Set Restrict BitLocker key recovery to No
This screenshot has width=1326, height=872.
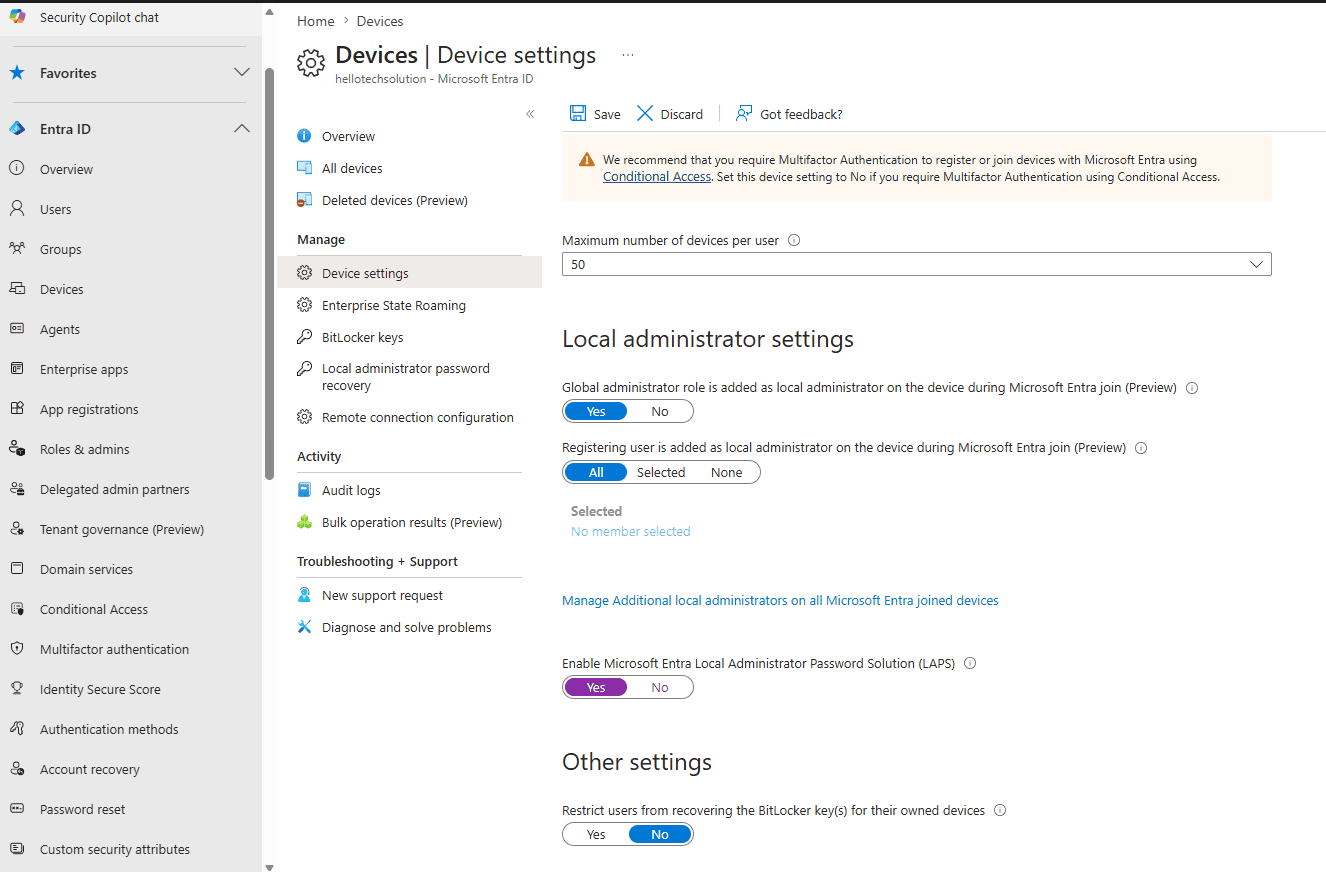click(x=660, y=834)
